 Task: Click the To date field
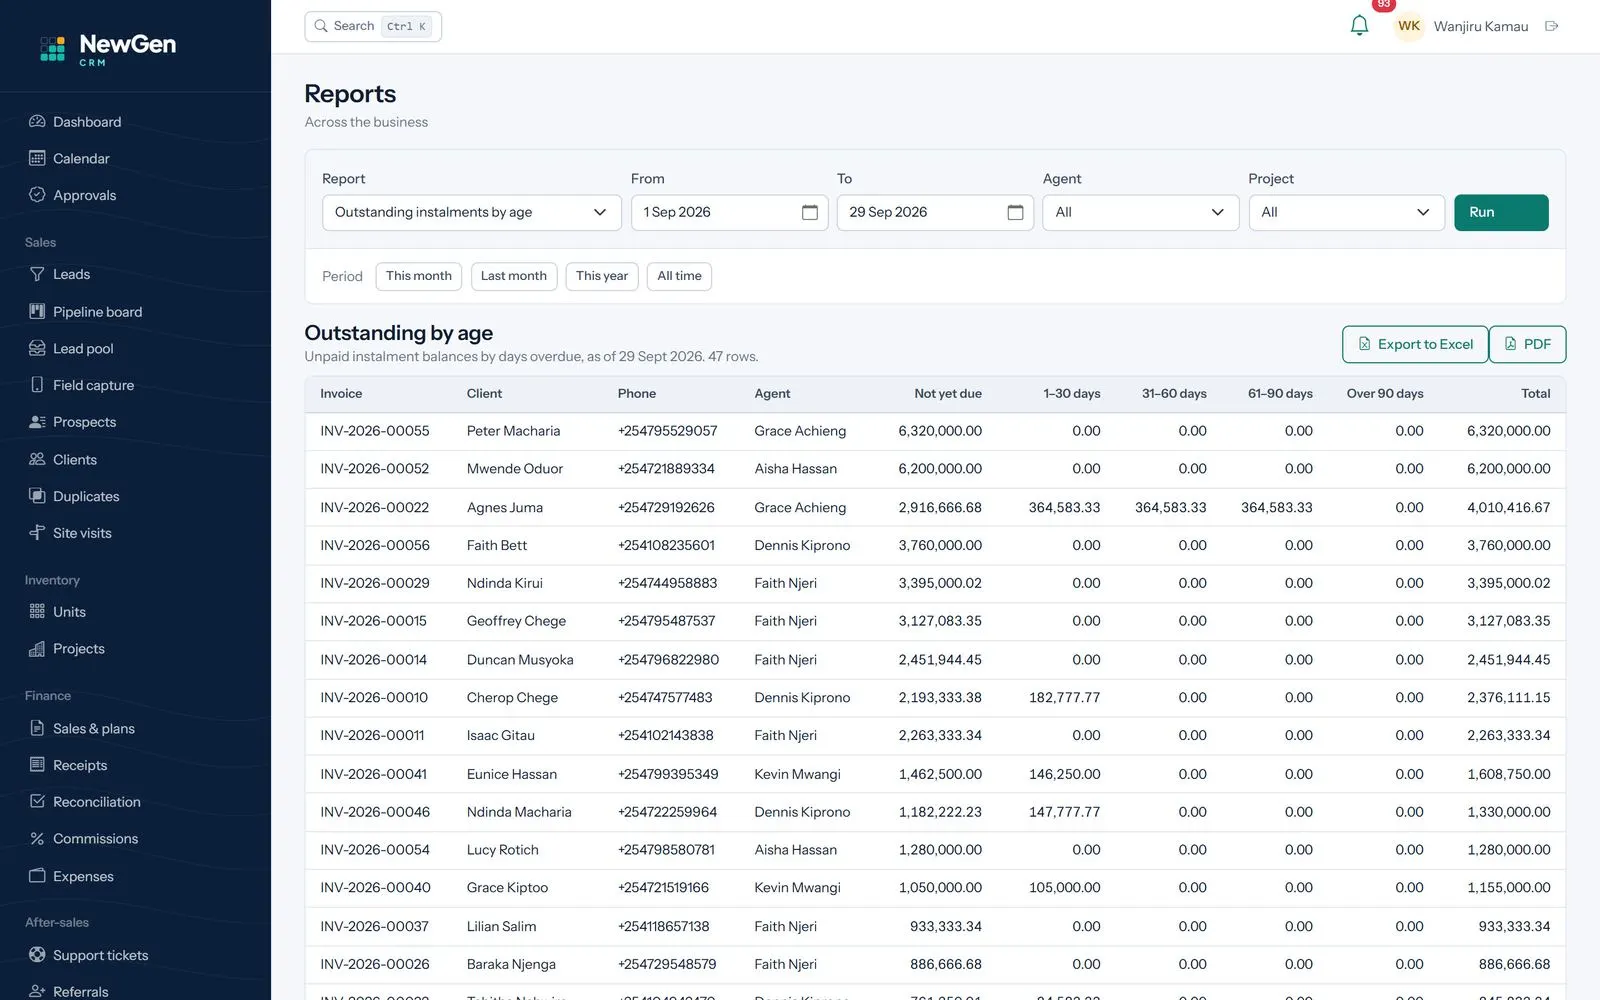(935, 212)
